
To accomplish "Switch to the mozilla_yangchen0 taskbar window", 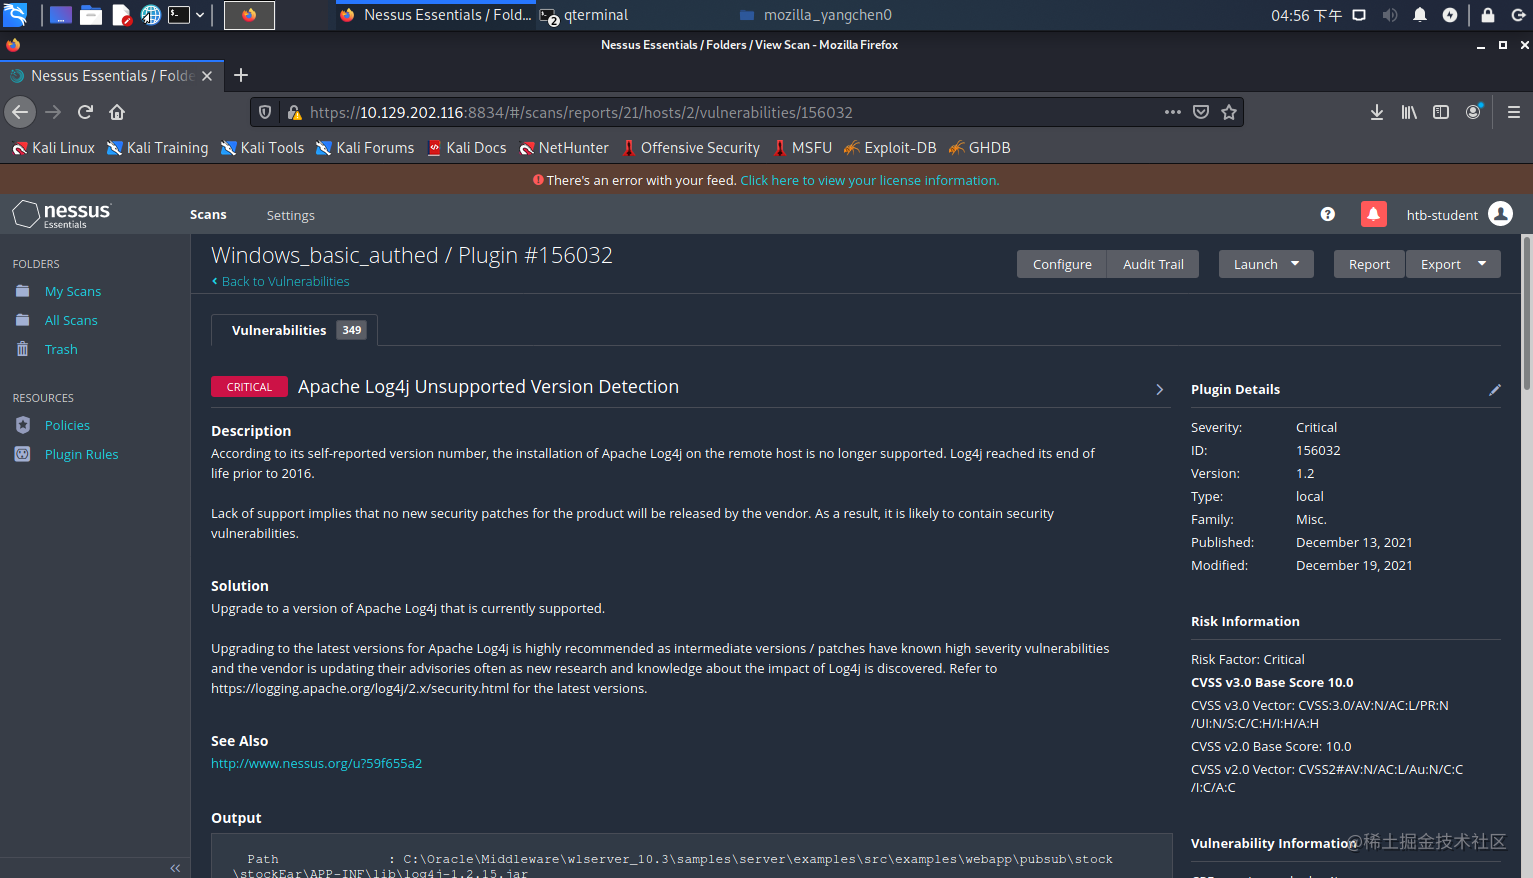I will tap(816, 15).
